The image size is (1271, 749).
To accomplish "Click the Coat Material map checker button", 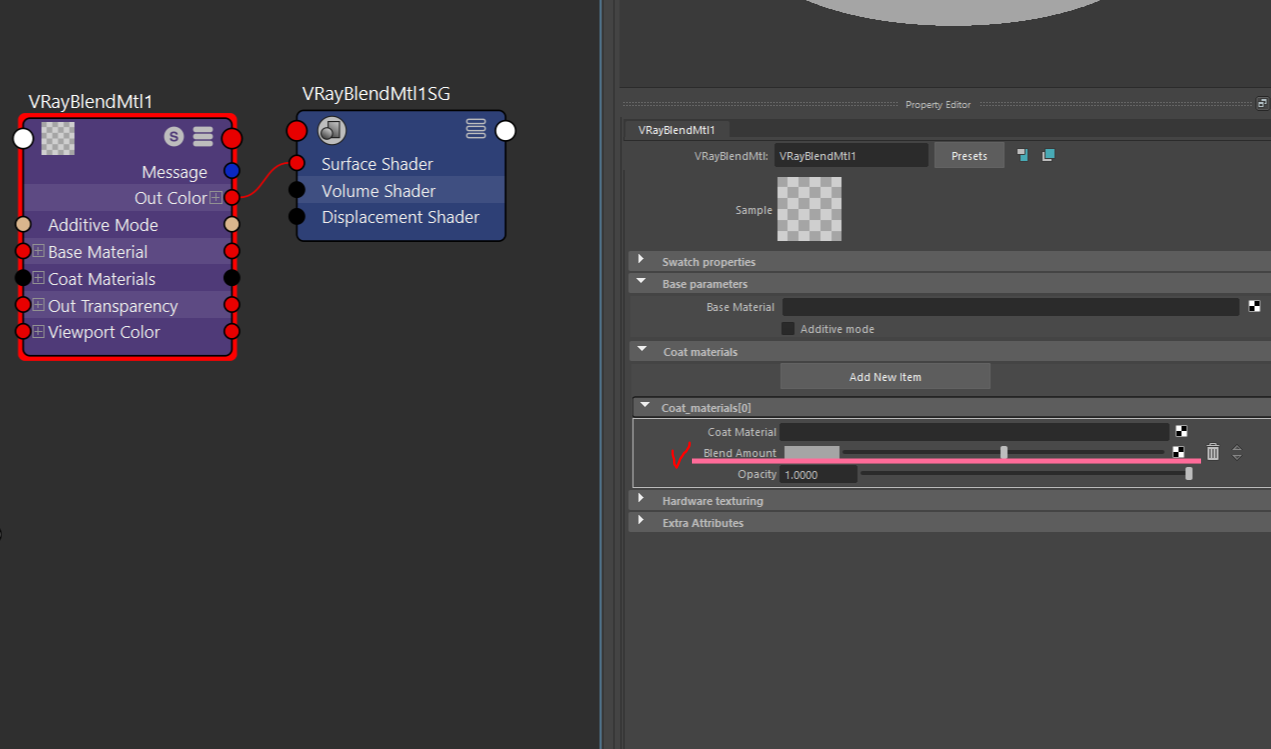I will click(1181, 431).
